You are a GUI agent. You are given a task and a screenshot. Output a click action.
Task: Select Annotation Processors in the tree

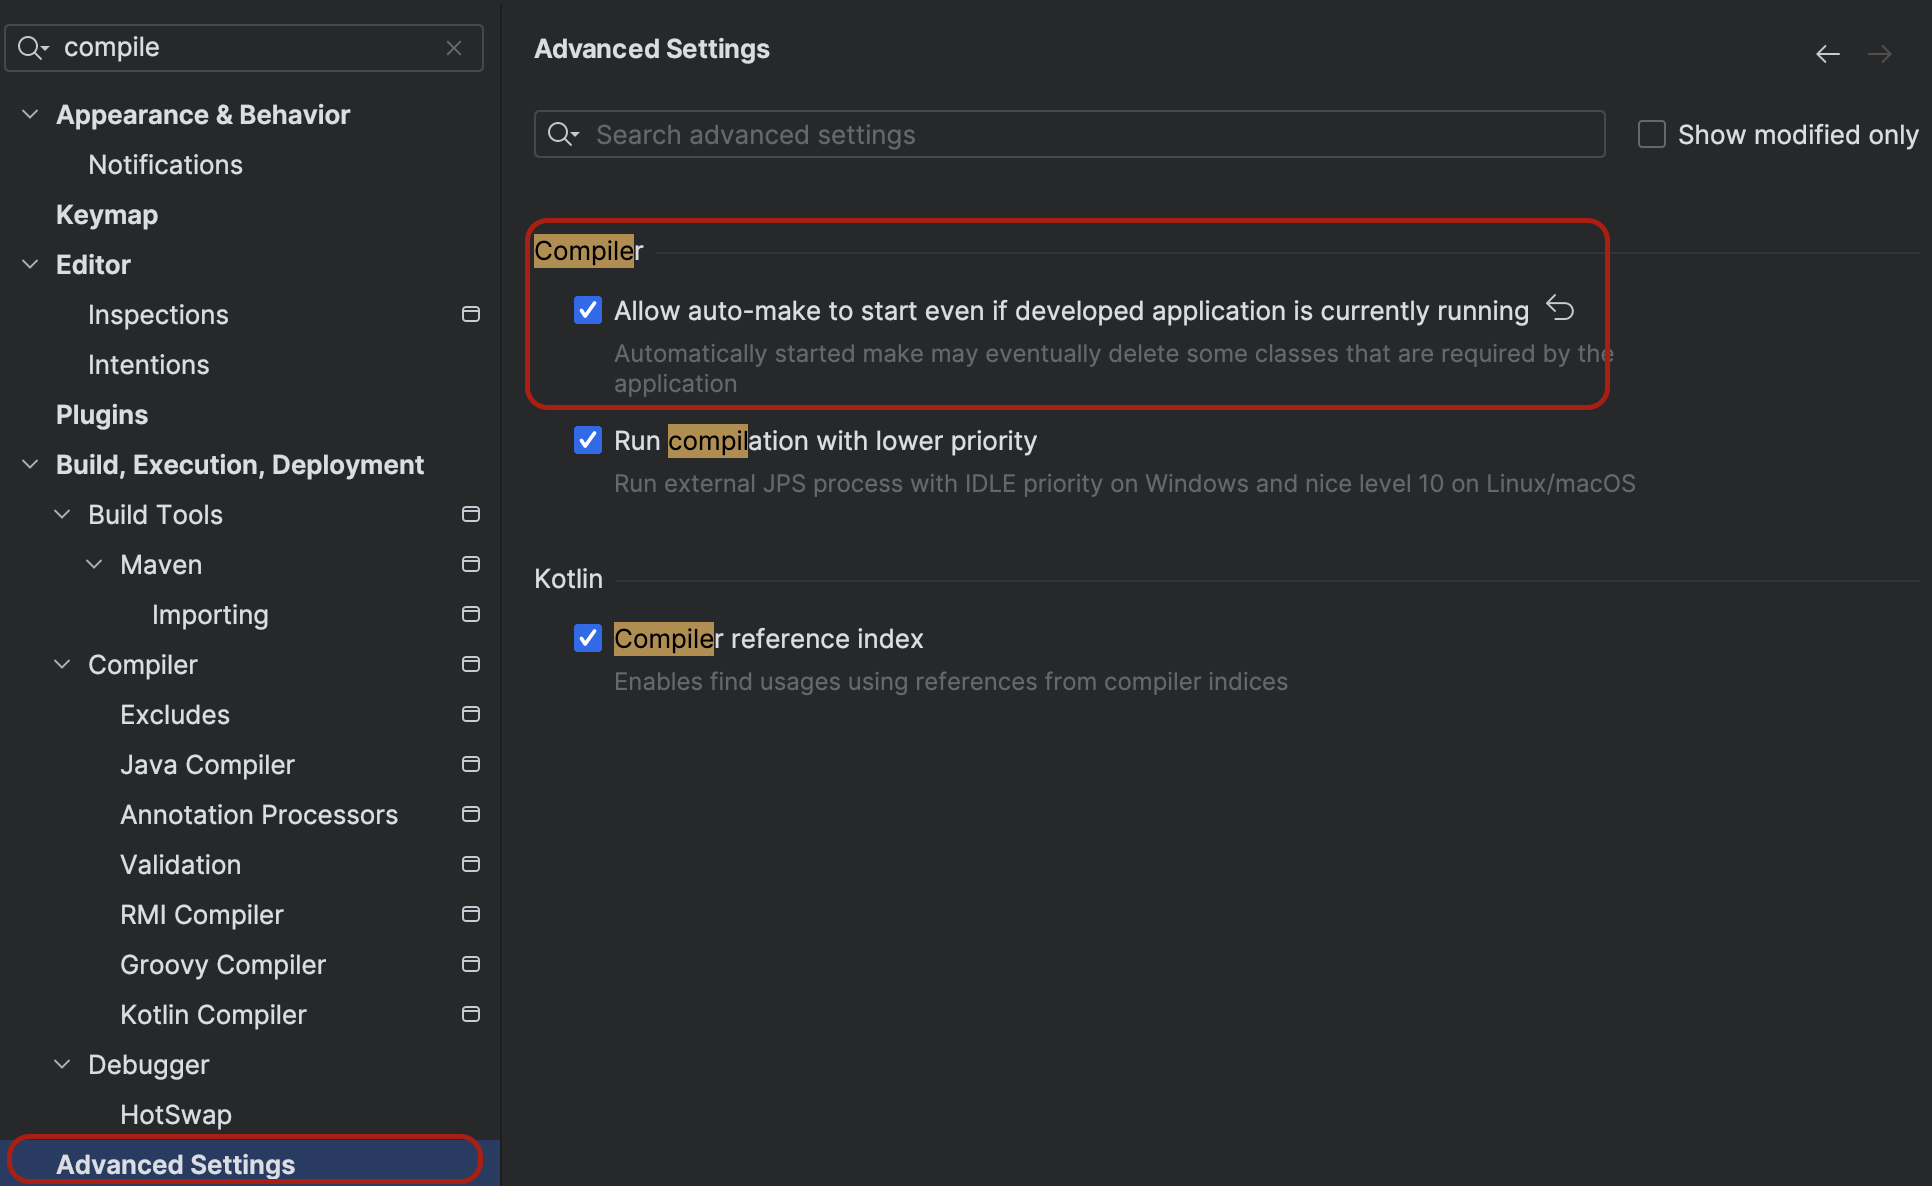259,814
